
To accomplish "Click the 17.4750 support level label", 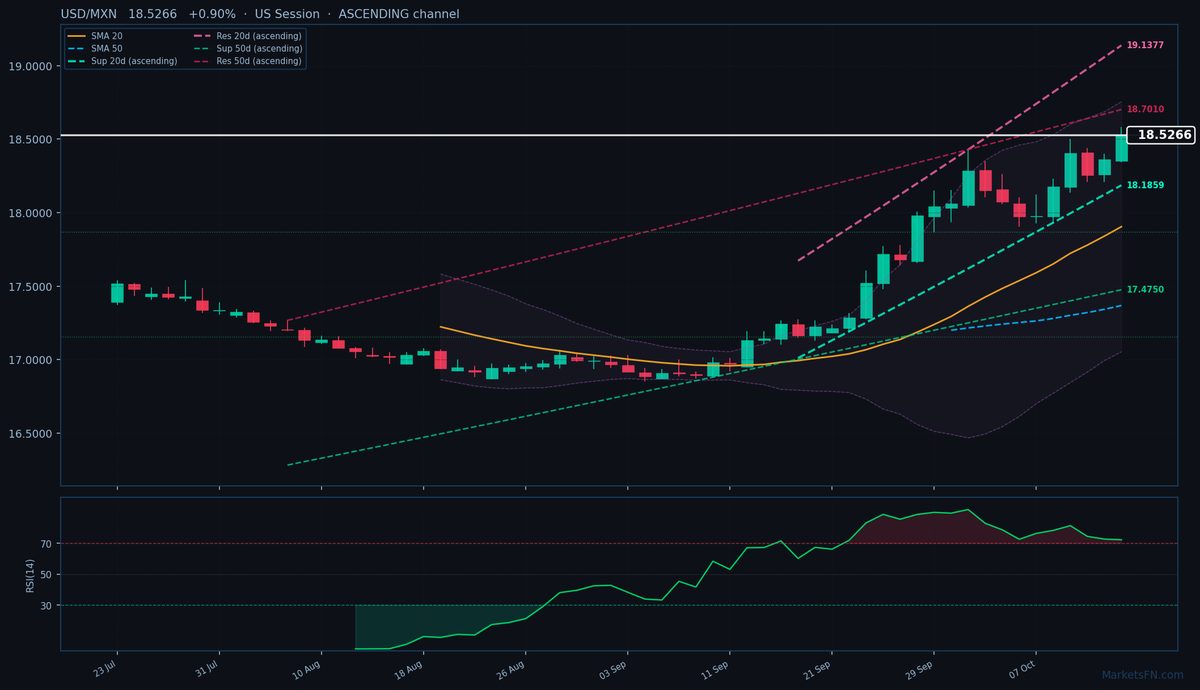I will tap(1145, 289).
